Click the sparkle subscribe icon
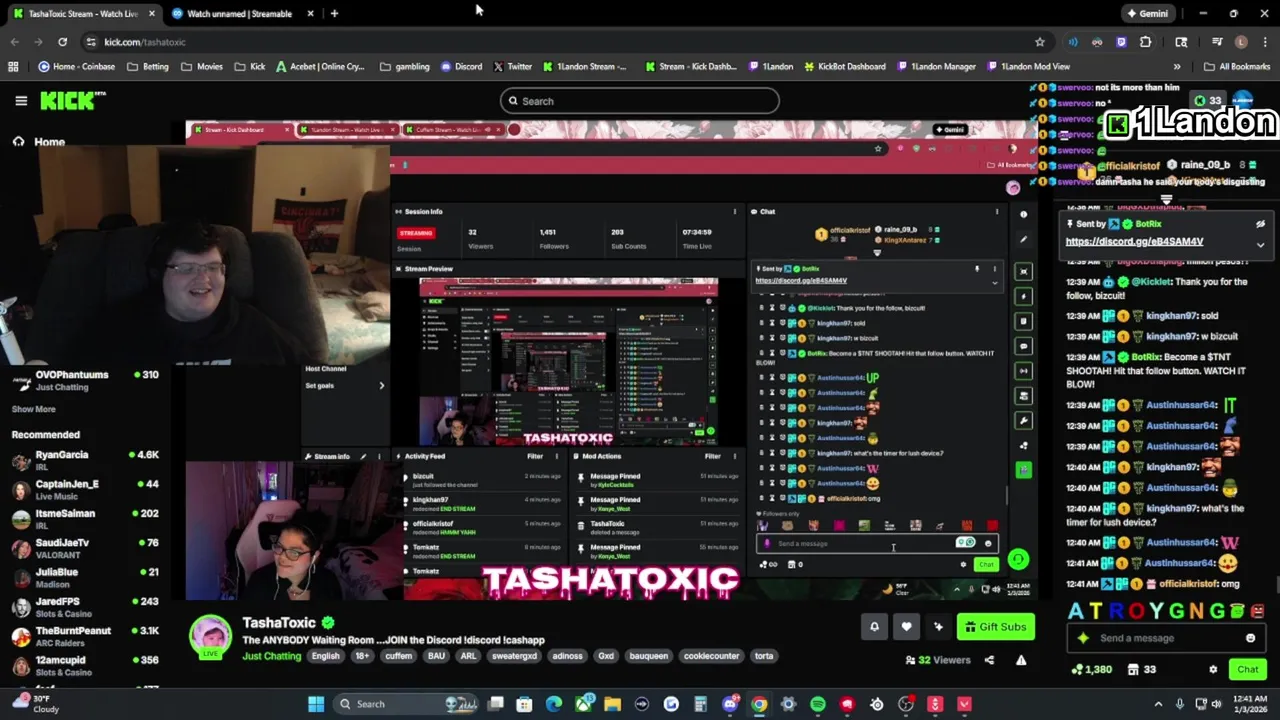Viewport: 1280px width, 720px height. 938,627
